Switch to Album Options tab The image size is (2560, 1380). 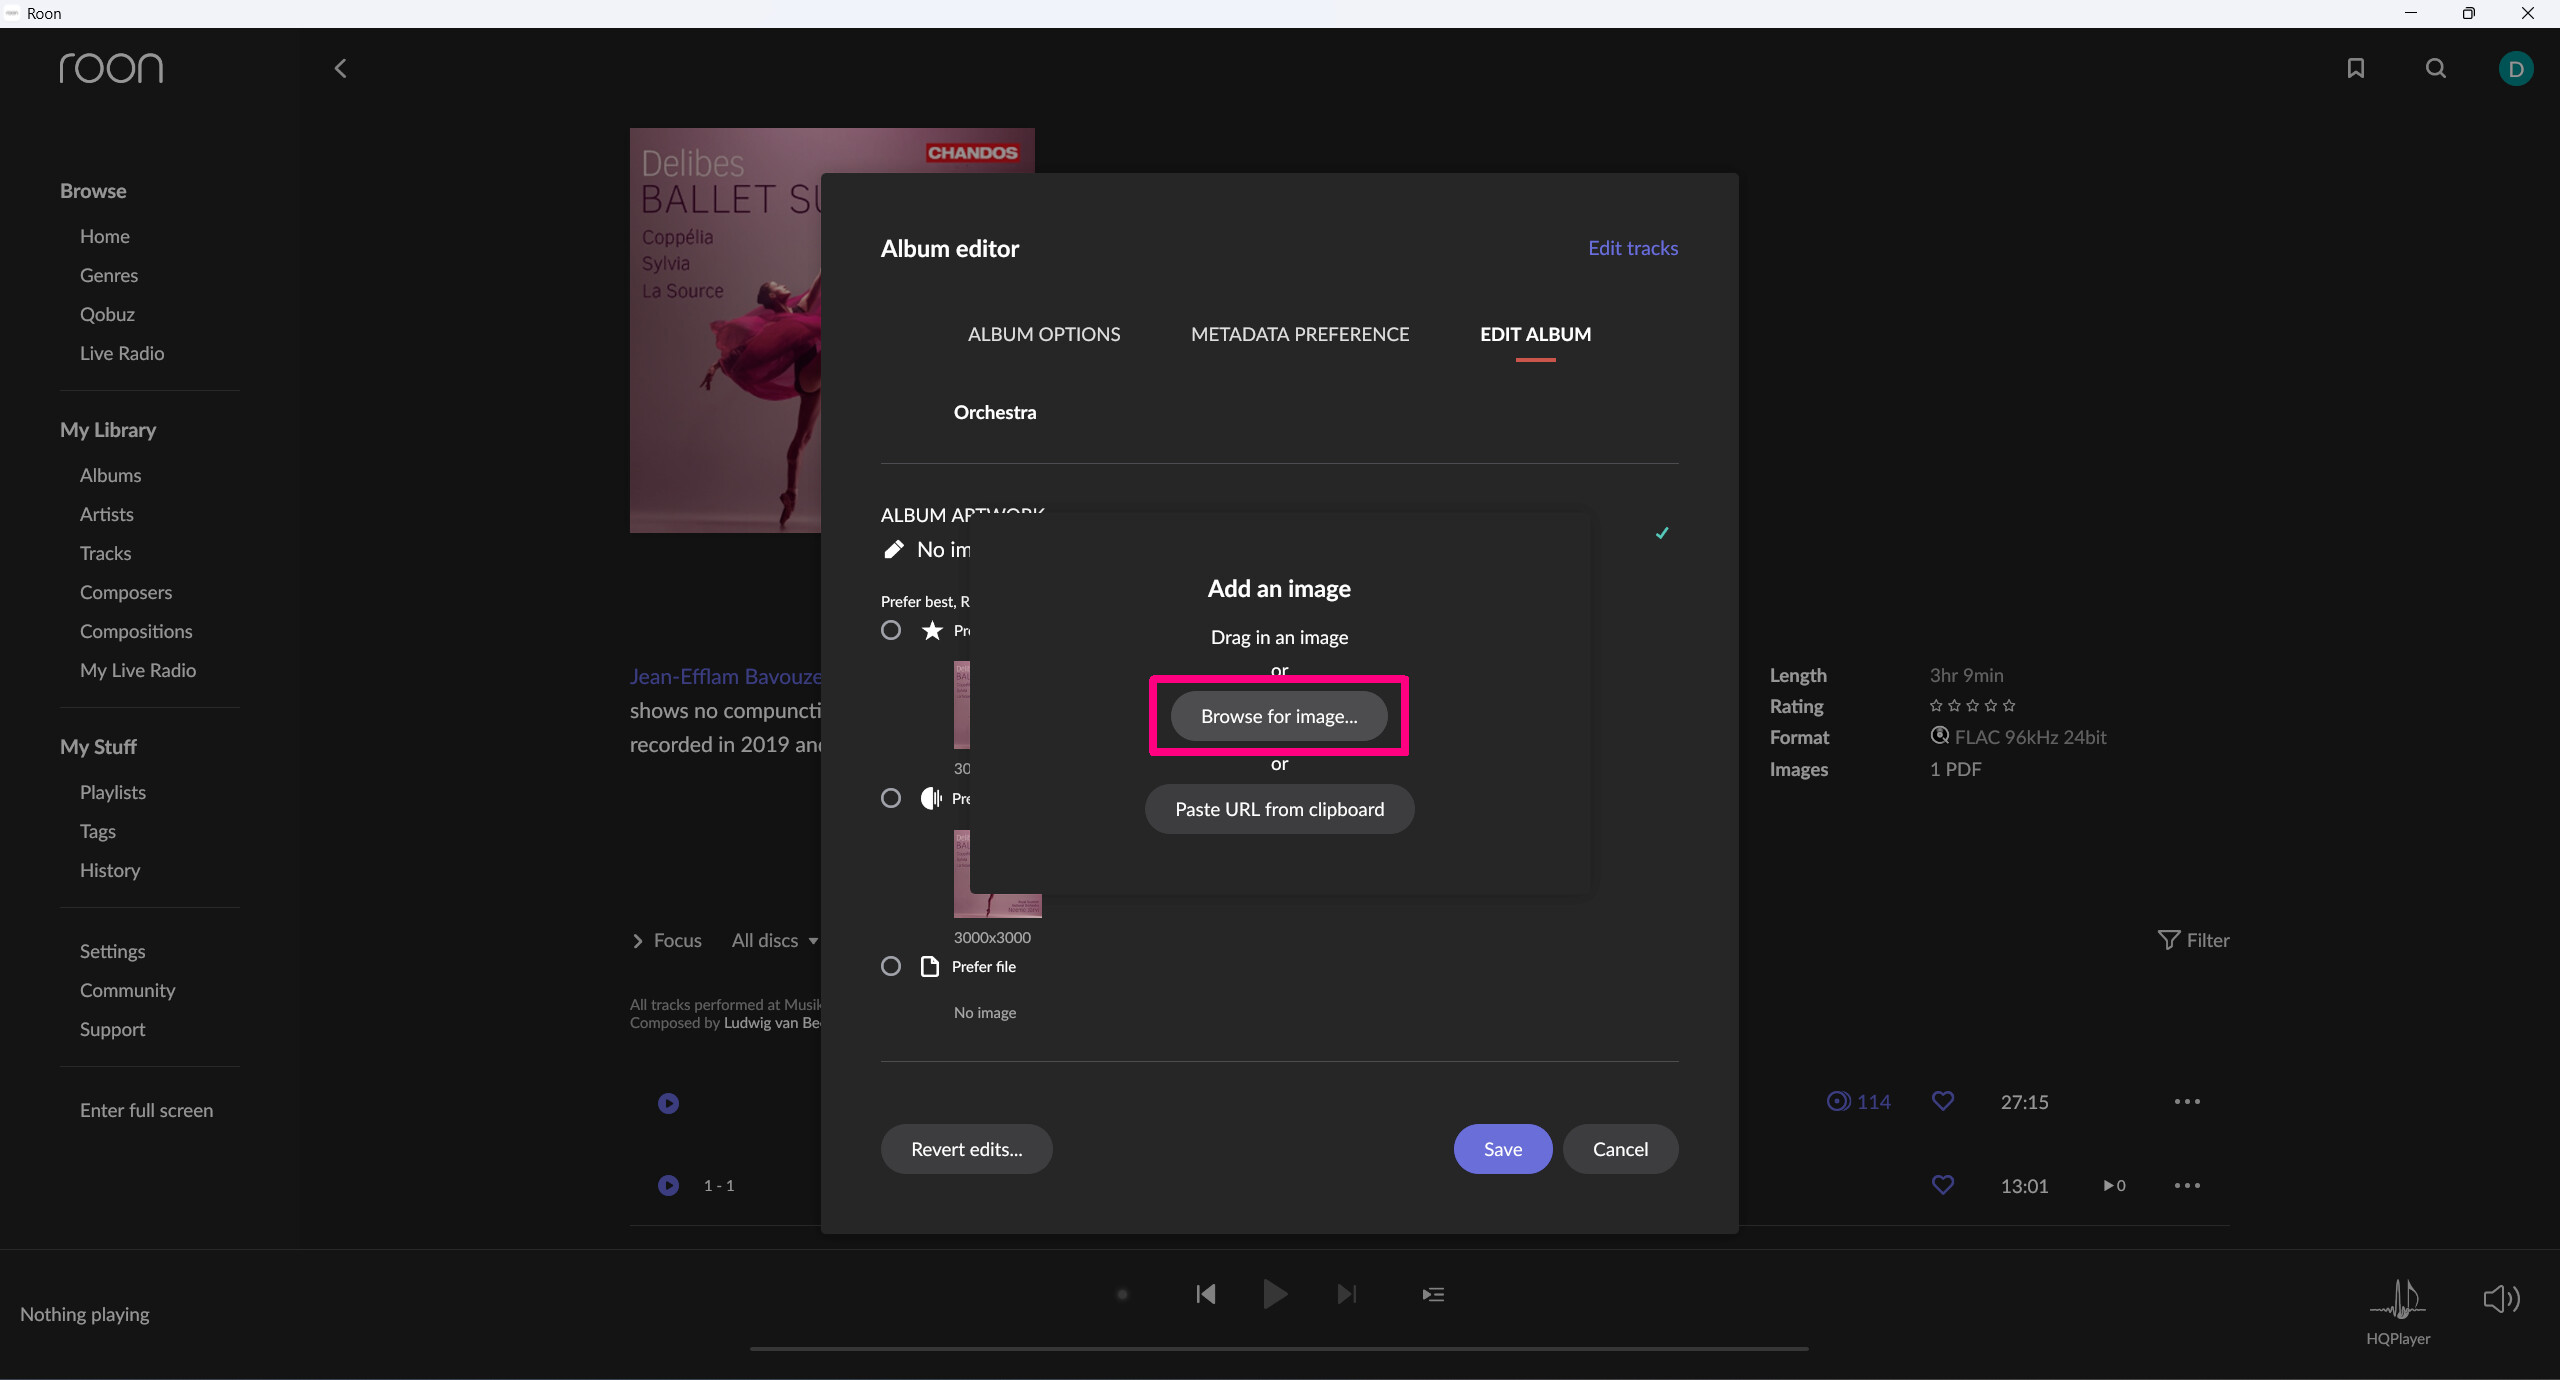pos(1044,334)
